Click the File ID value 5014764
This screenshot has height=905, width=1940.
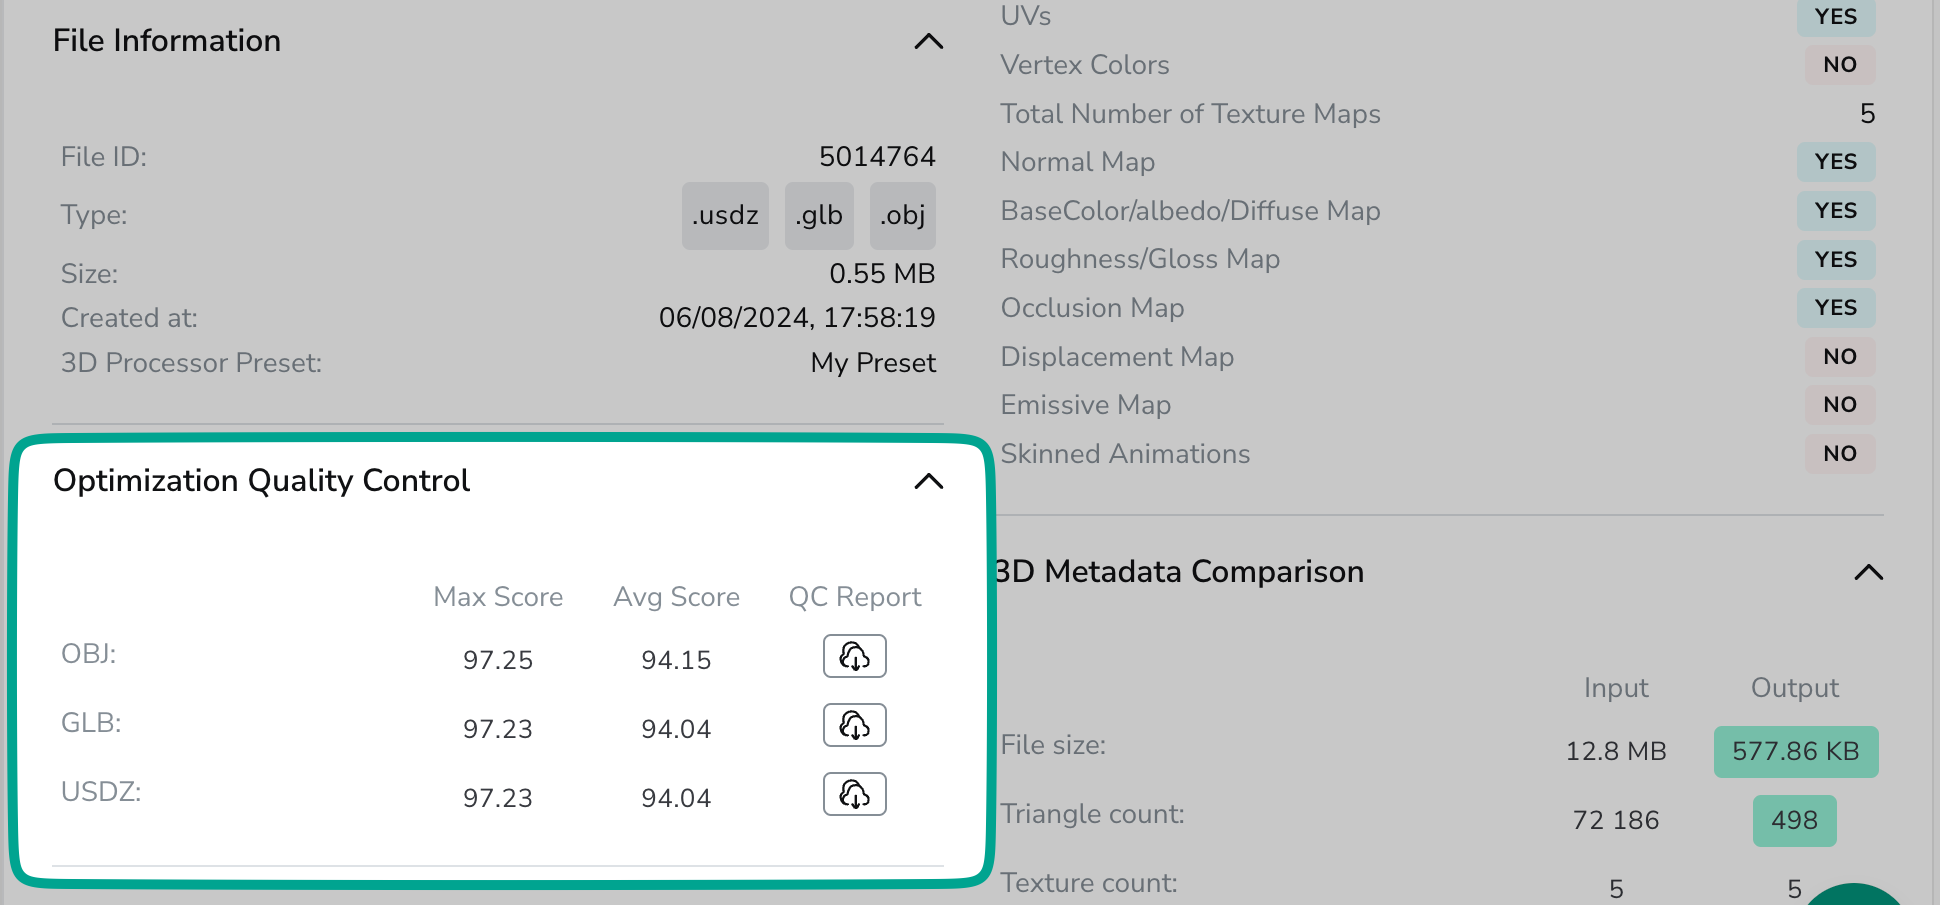tap(877, 157)
